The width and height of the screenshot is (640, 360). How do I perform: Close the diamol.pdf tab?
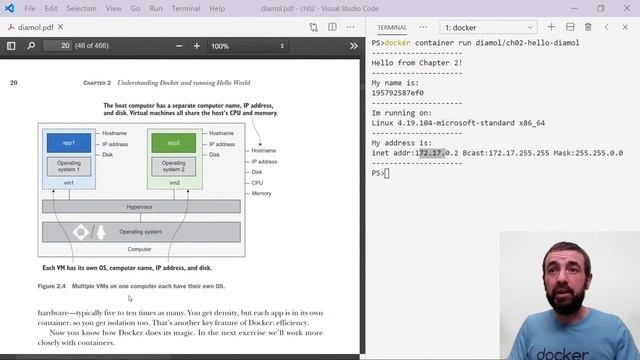click(x=60, y=27)
